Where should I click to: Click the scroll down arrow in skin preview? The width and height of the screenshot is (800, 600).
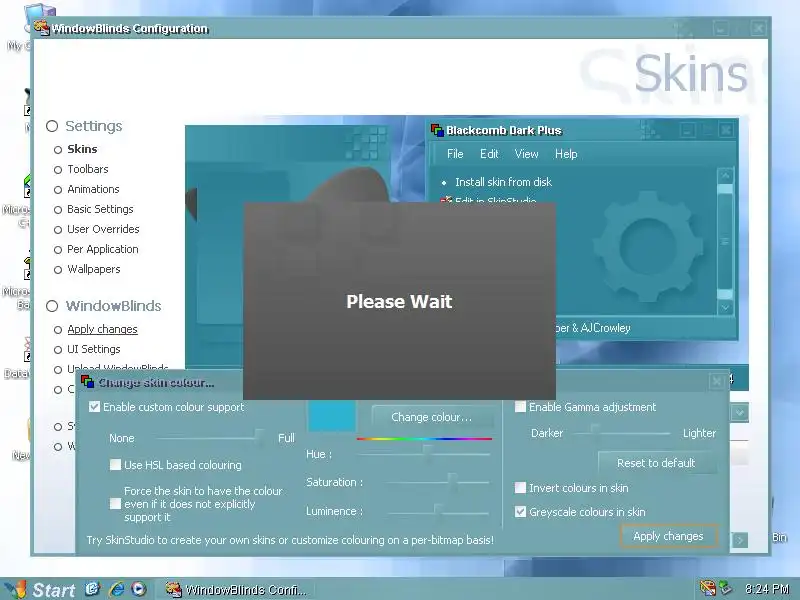pyautogui.click(x=725, y=308)
